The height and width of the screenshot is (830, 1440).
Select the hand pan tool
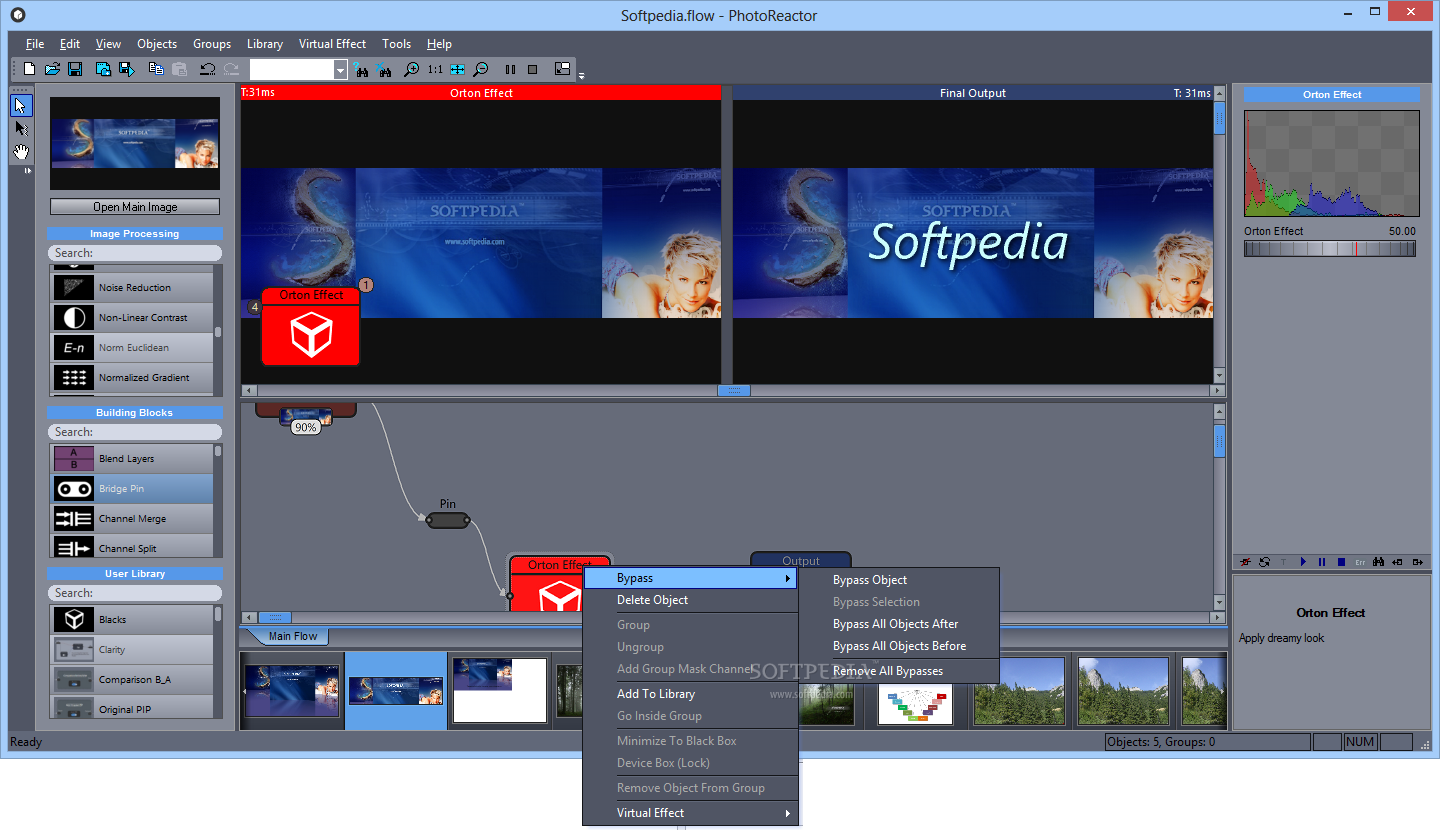pos(21,152)
